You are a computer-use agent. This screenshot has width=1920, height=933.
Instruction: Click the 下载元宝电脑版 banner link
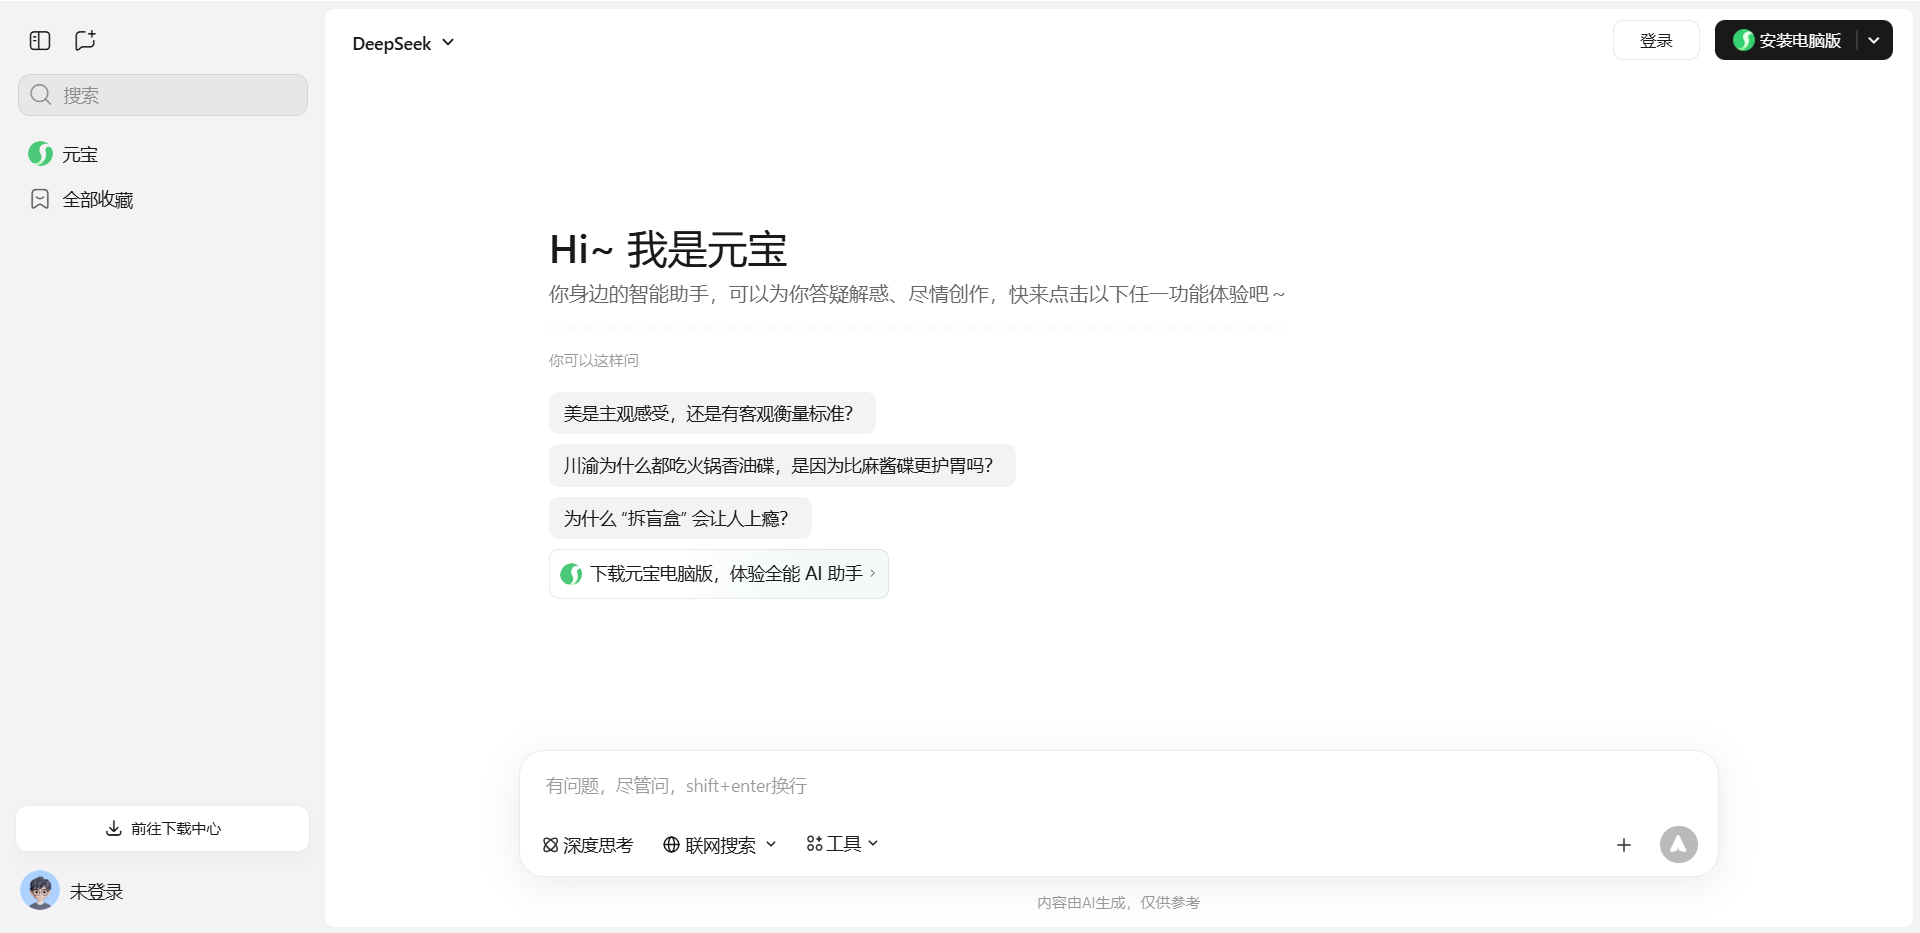coord(718,574)
